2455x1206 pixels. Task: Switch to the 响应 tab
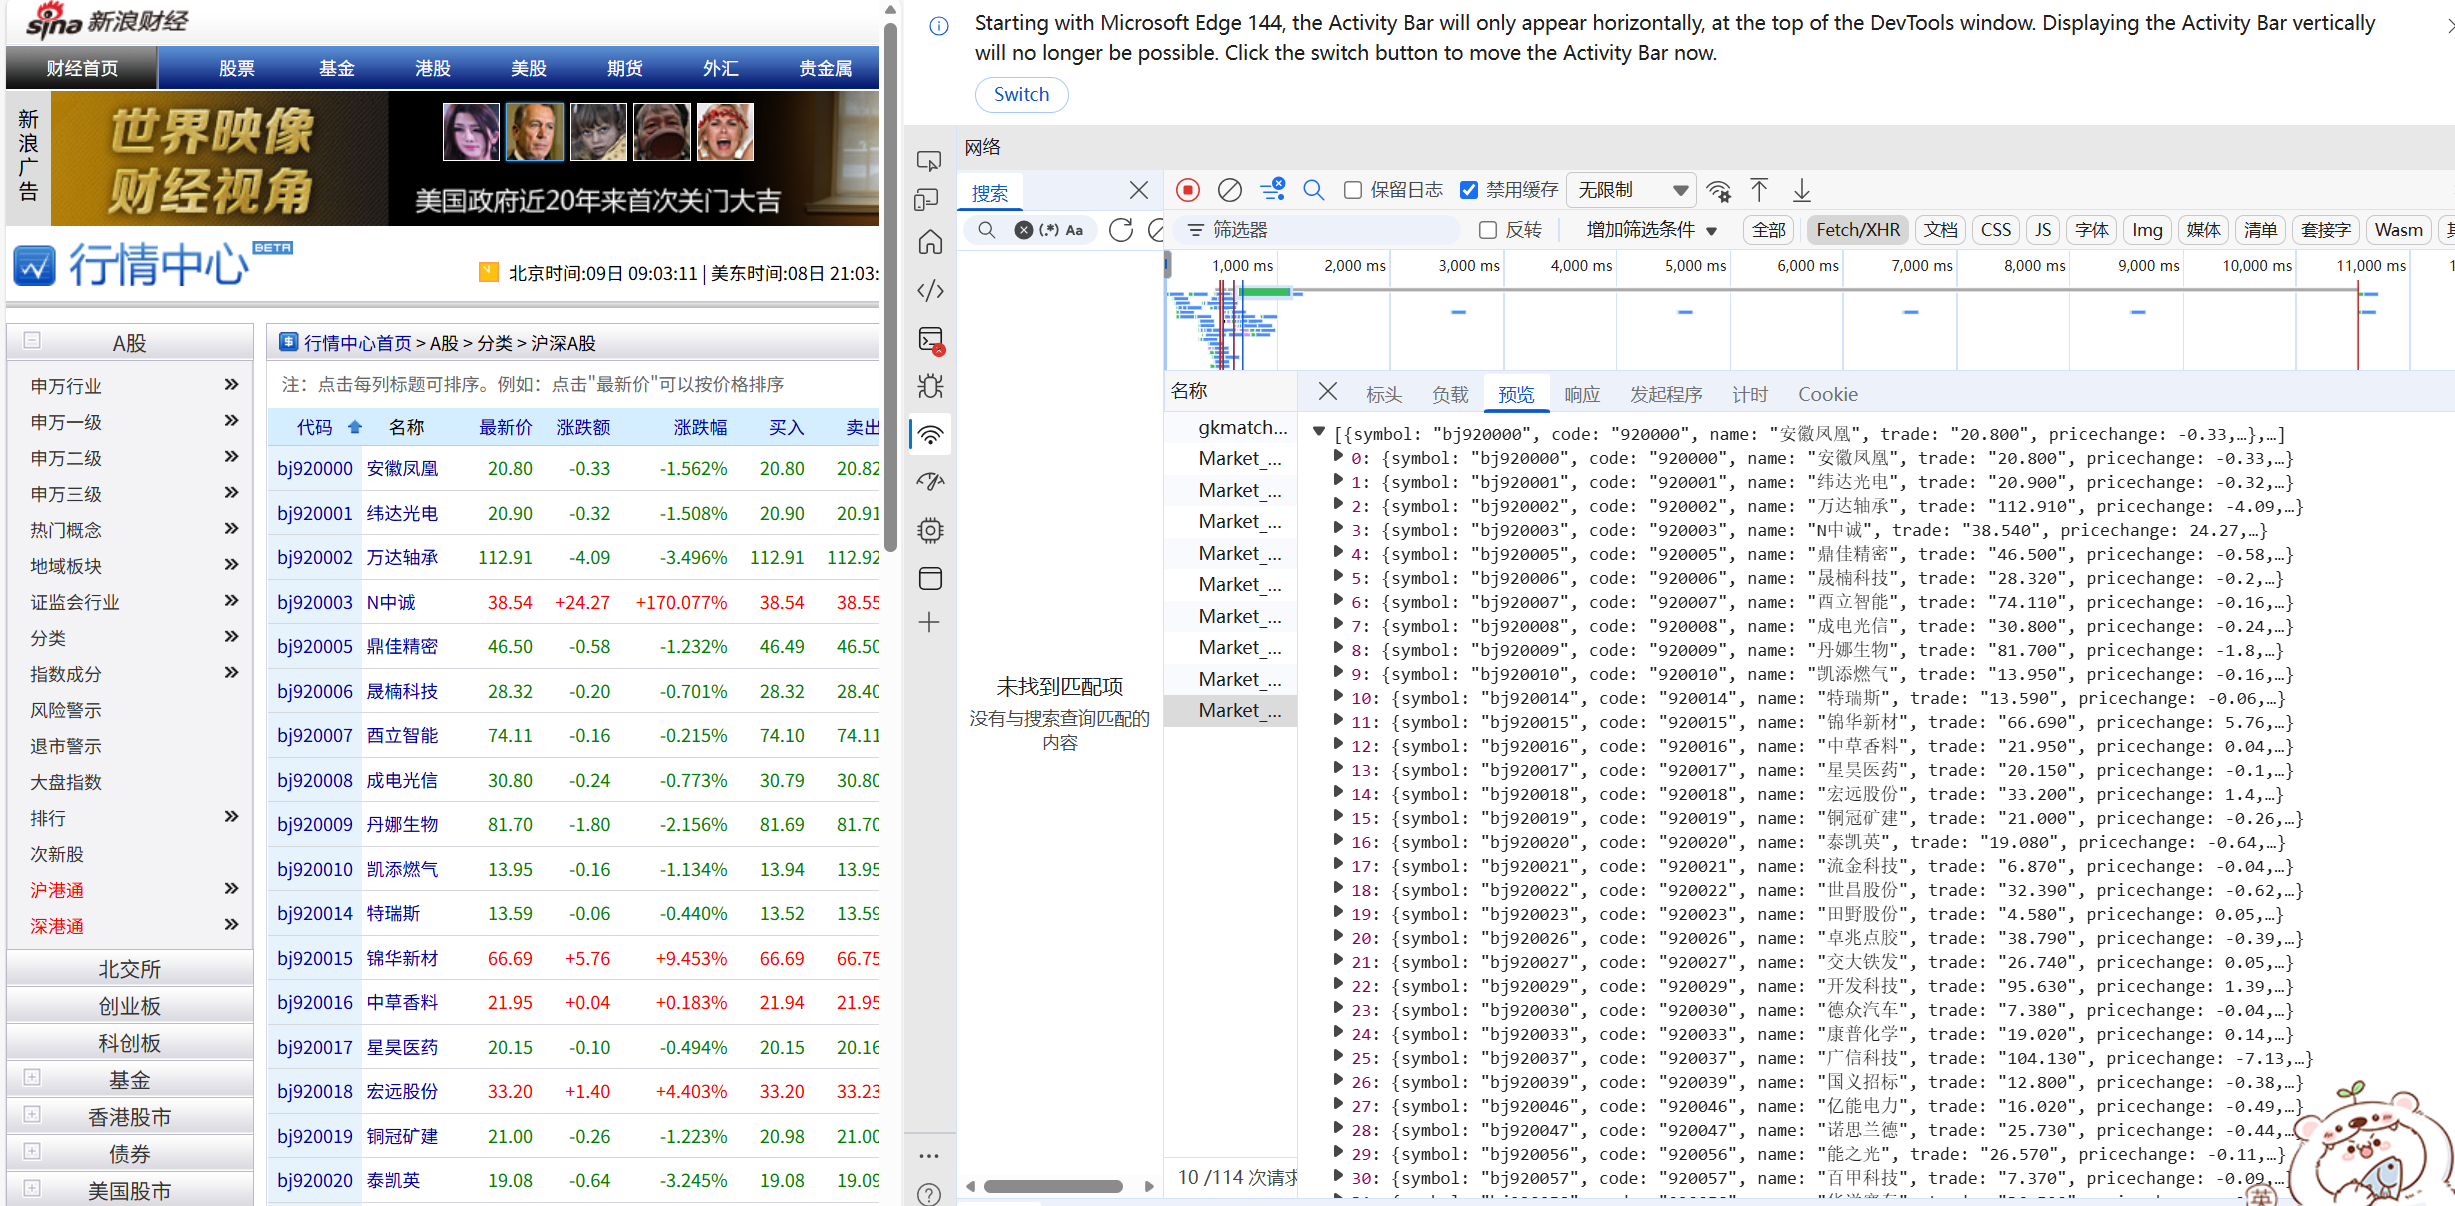pyautogui.click(x=1582, y=394)
